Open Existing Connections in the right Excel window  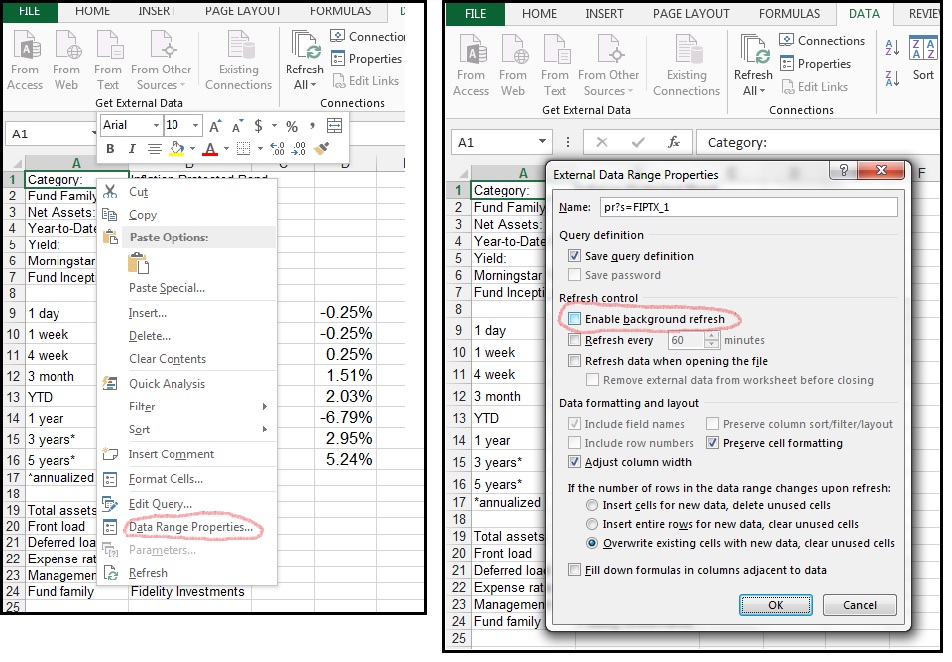[686, 66]
